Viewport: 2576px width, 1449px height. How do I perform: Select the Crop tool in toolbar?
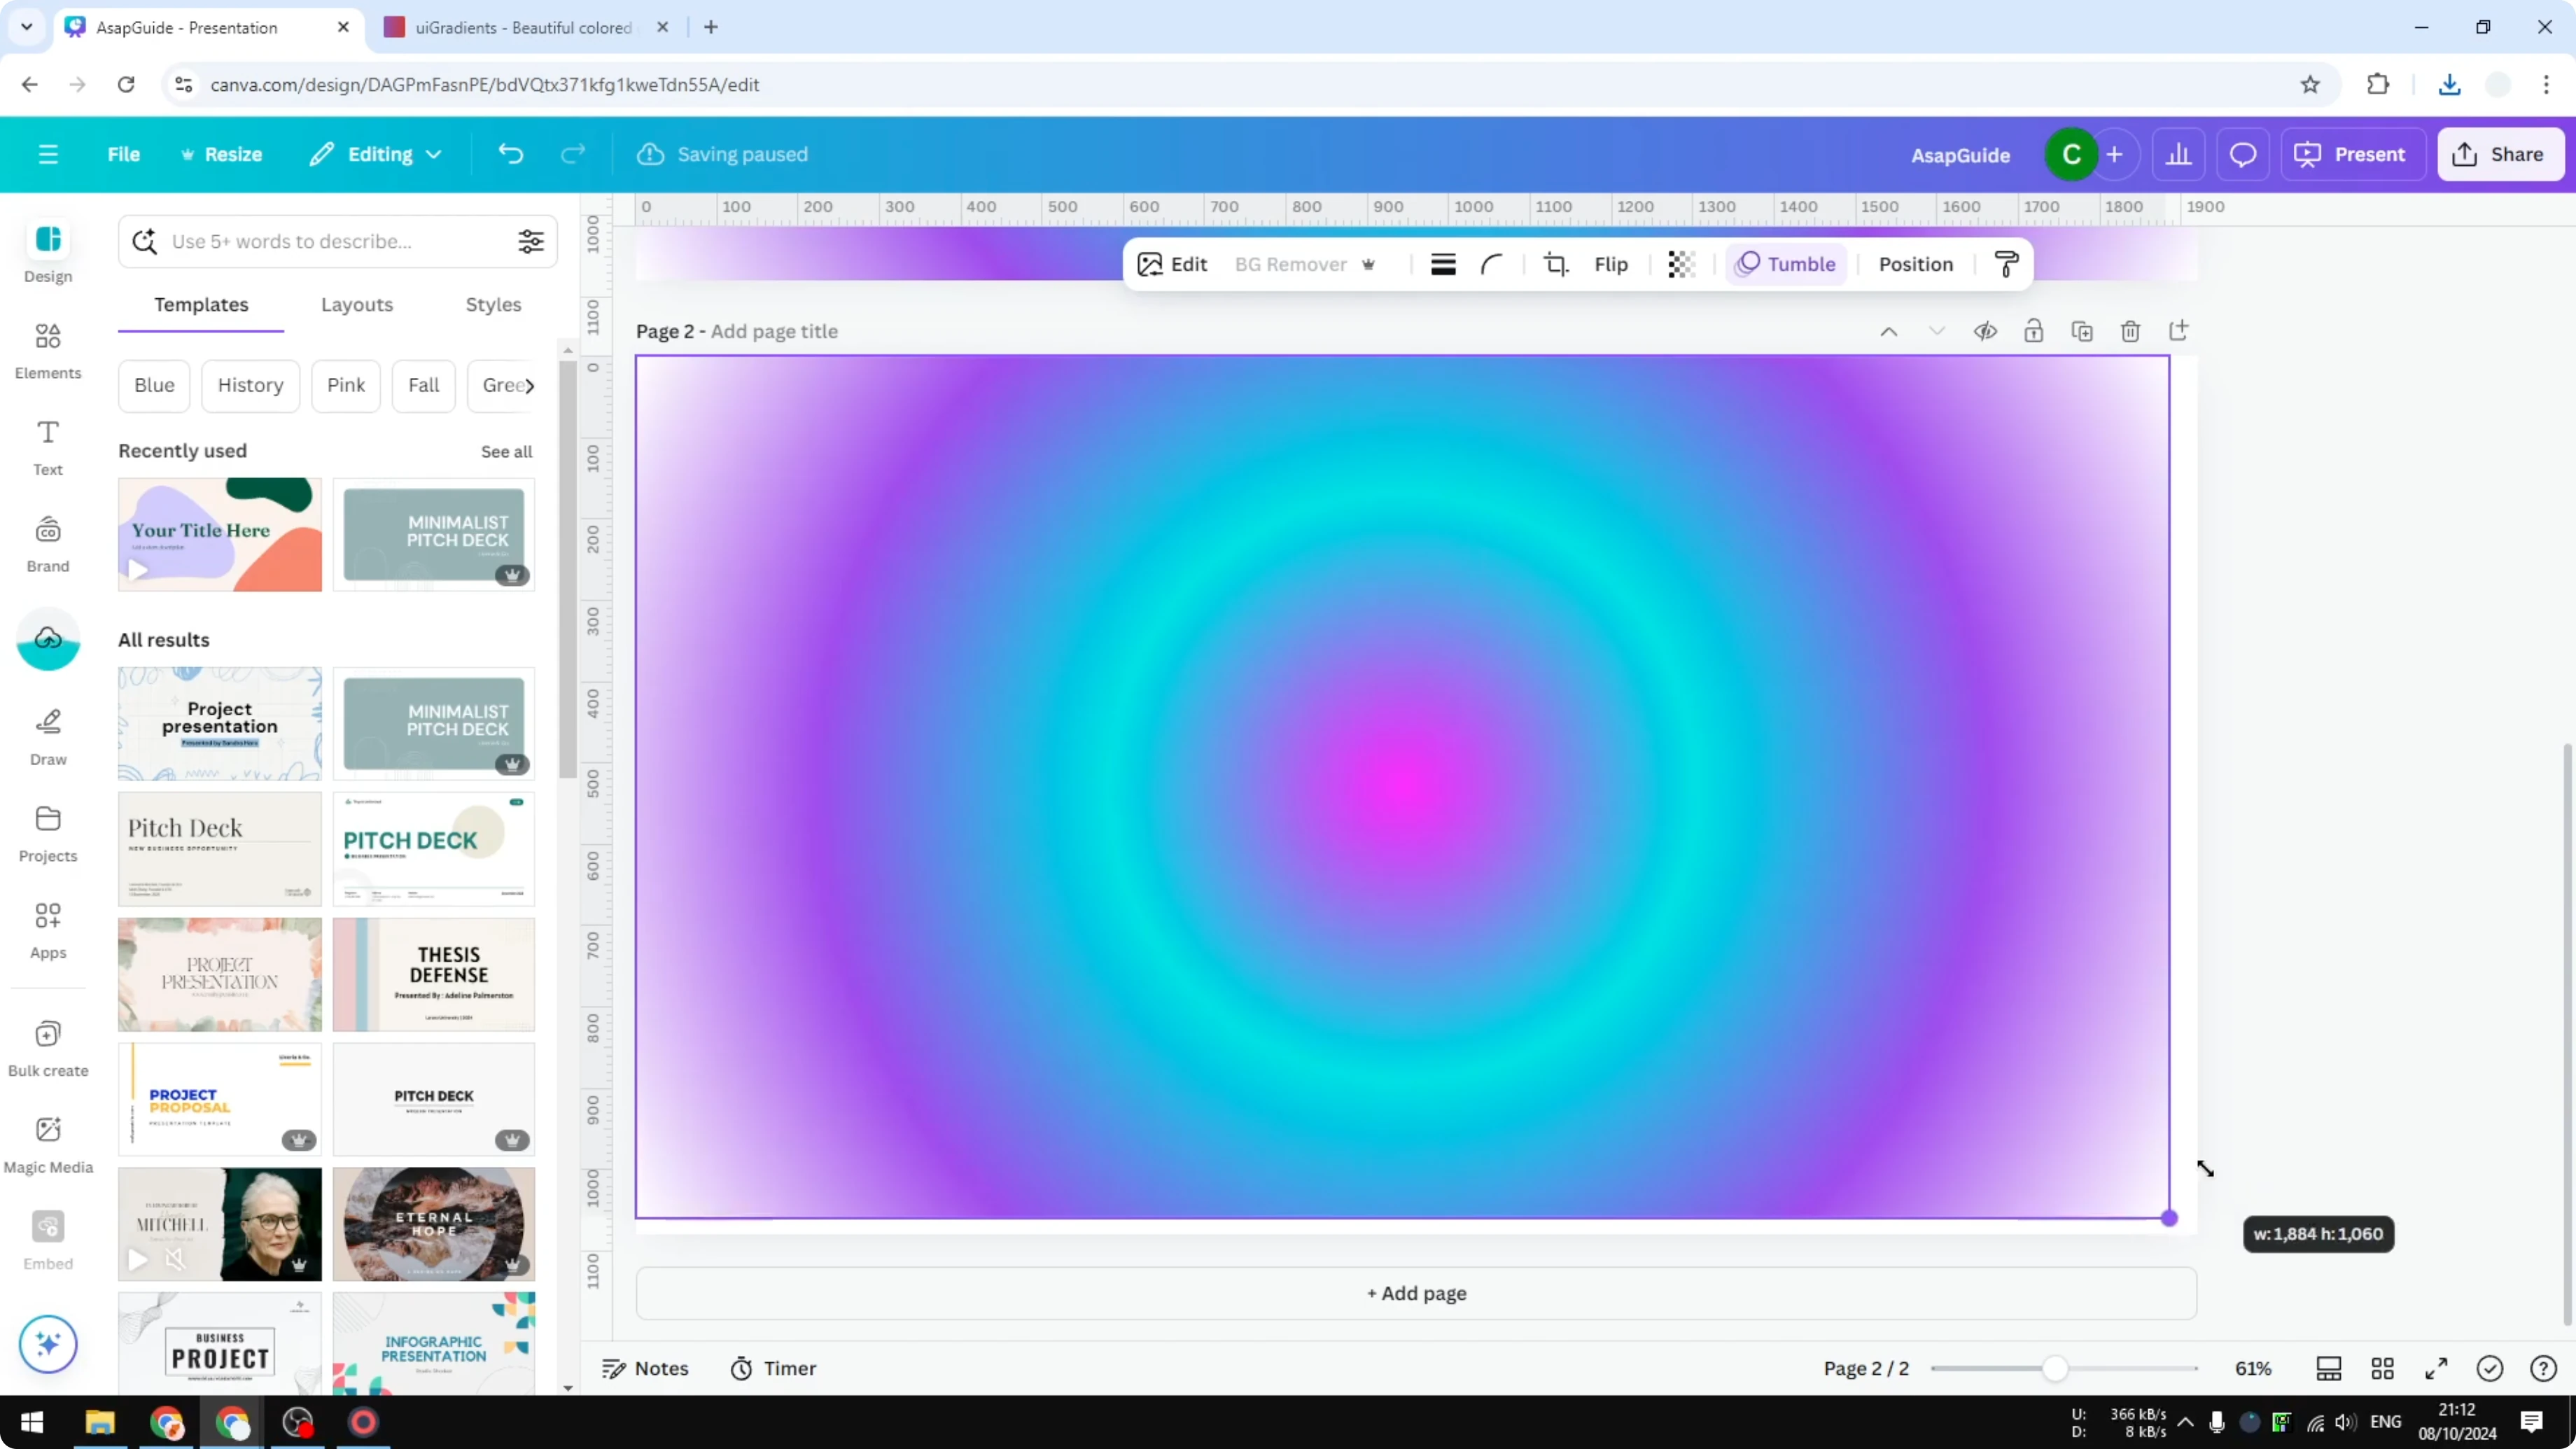point(1556,263)
